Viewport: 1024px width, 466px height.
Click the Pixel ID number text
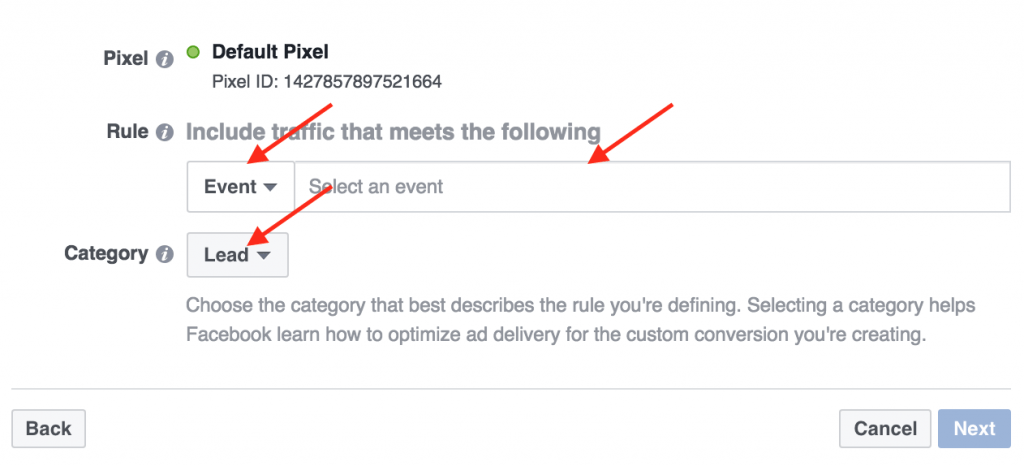pos(327,81)
